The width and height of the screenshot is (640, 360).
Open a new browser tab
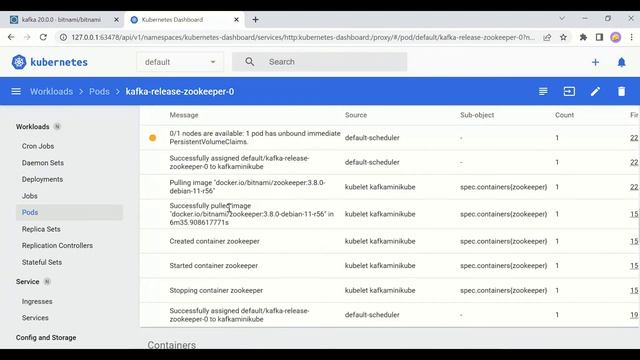pos(256,20)
